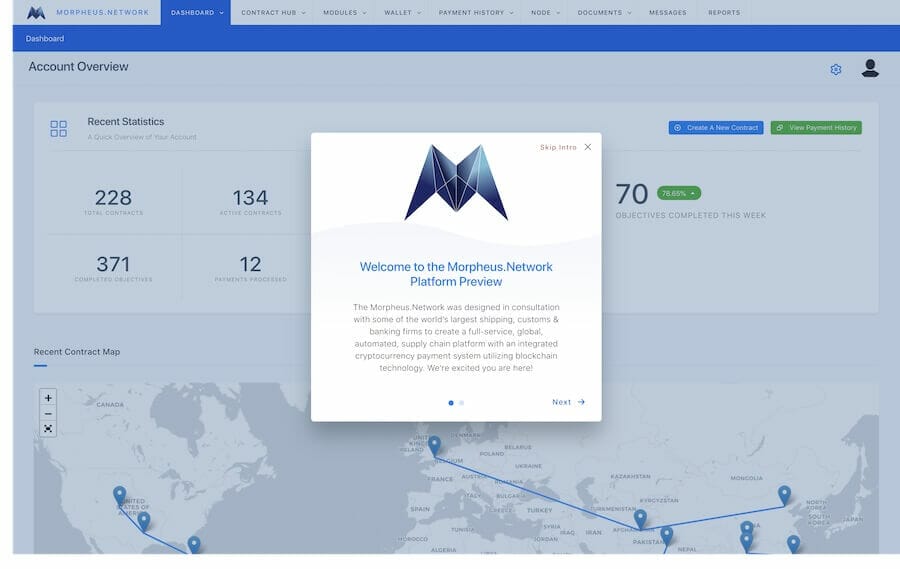This screenshot has height=569, width=900.
Task: Click Create A New Contract button
Action: pos(716,128)
